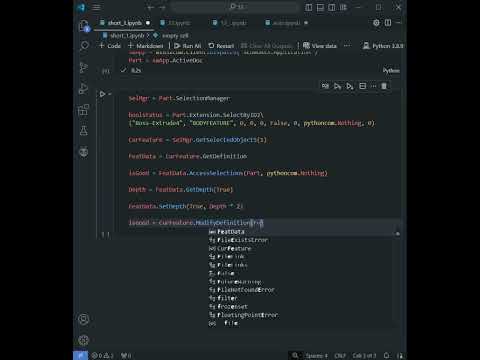Restart the notebook kernel
Viewport: 480px width, 360px height.
(x=221, y=46)
